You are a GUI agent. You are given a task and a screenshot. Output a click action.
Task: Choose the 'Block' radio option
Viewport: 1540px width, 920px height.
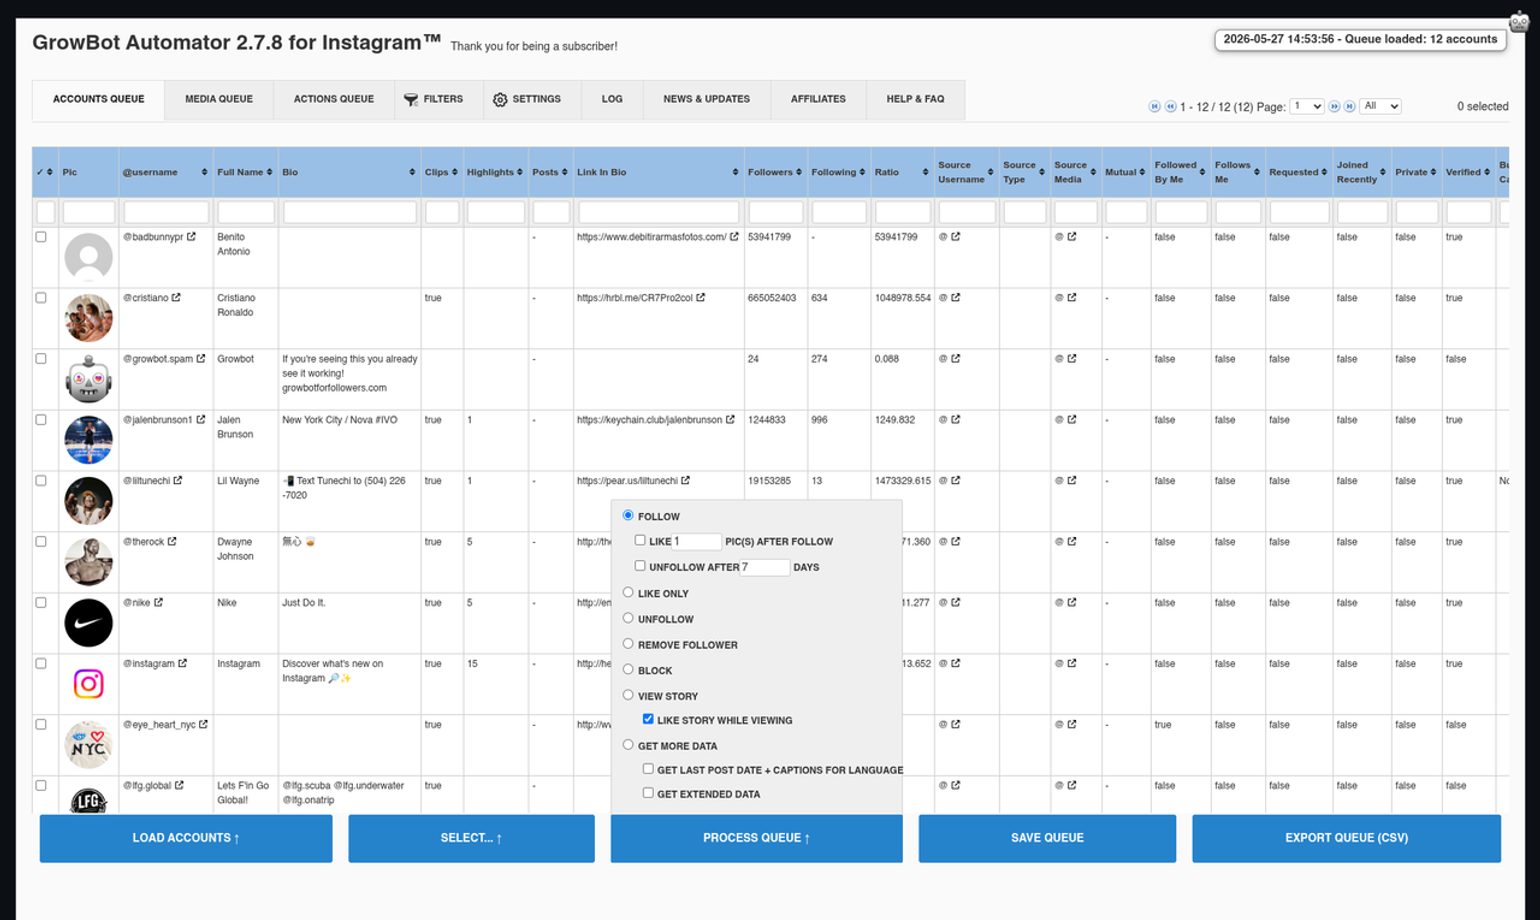(x=628, y=669)
